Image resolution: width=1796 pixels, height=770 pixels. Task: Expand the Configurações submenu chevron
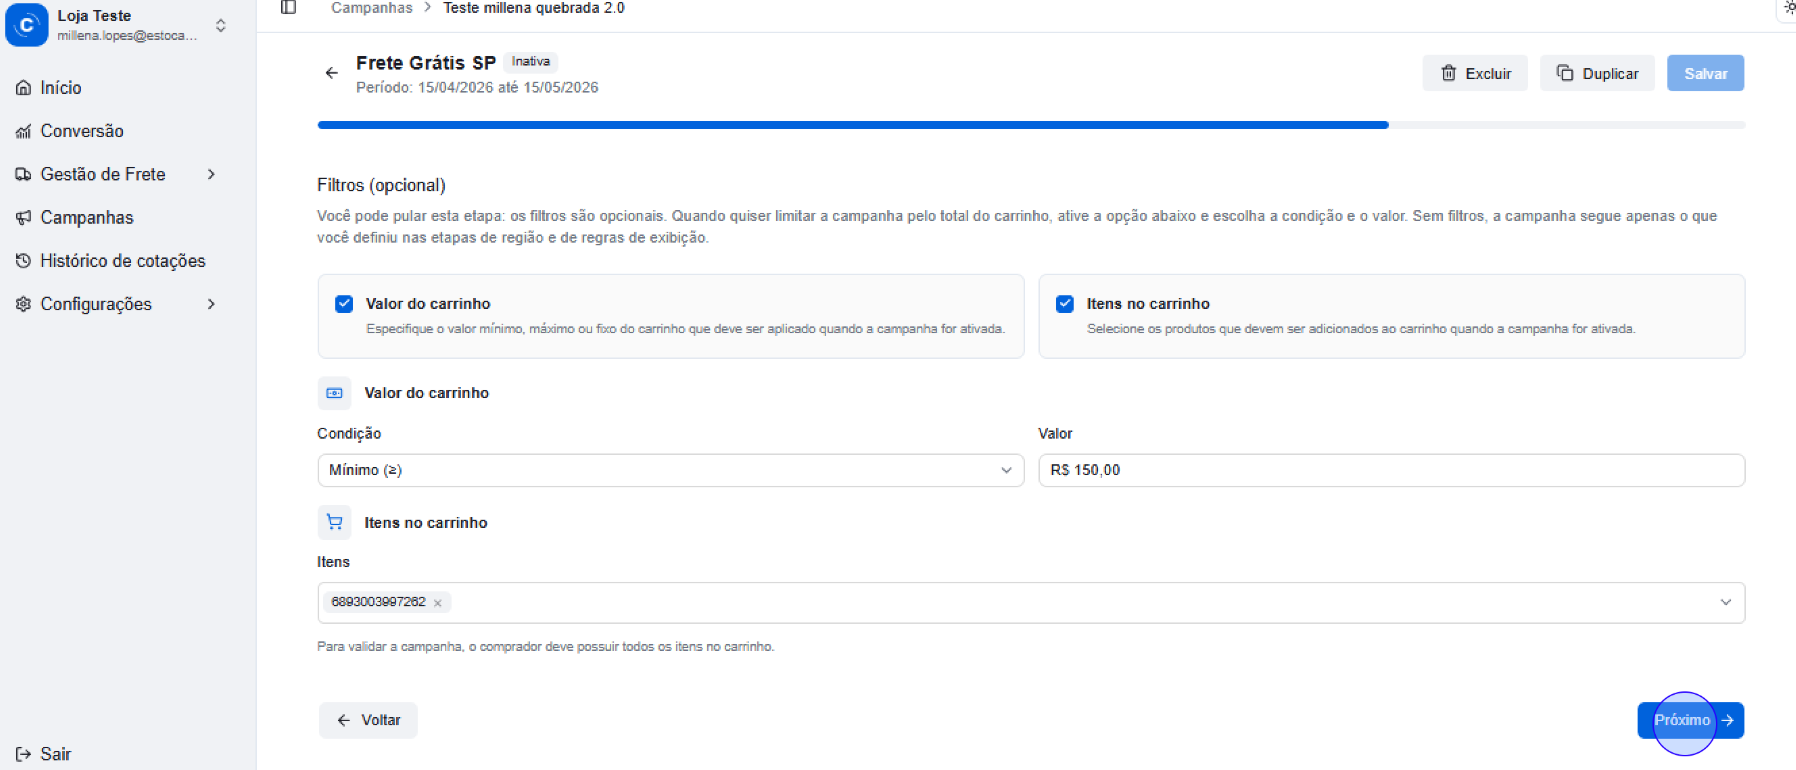click(x=211, y=304)
